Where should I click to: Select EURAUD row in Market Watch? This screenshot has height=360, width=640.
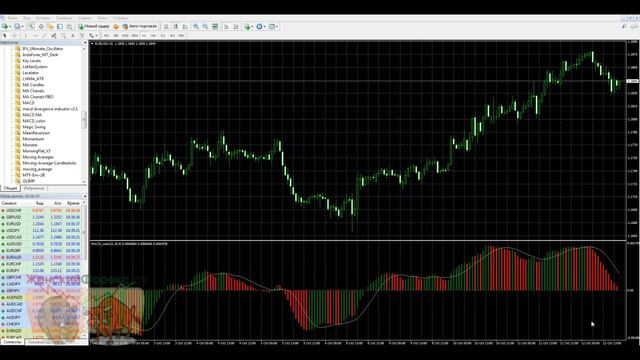point(41,257)
